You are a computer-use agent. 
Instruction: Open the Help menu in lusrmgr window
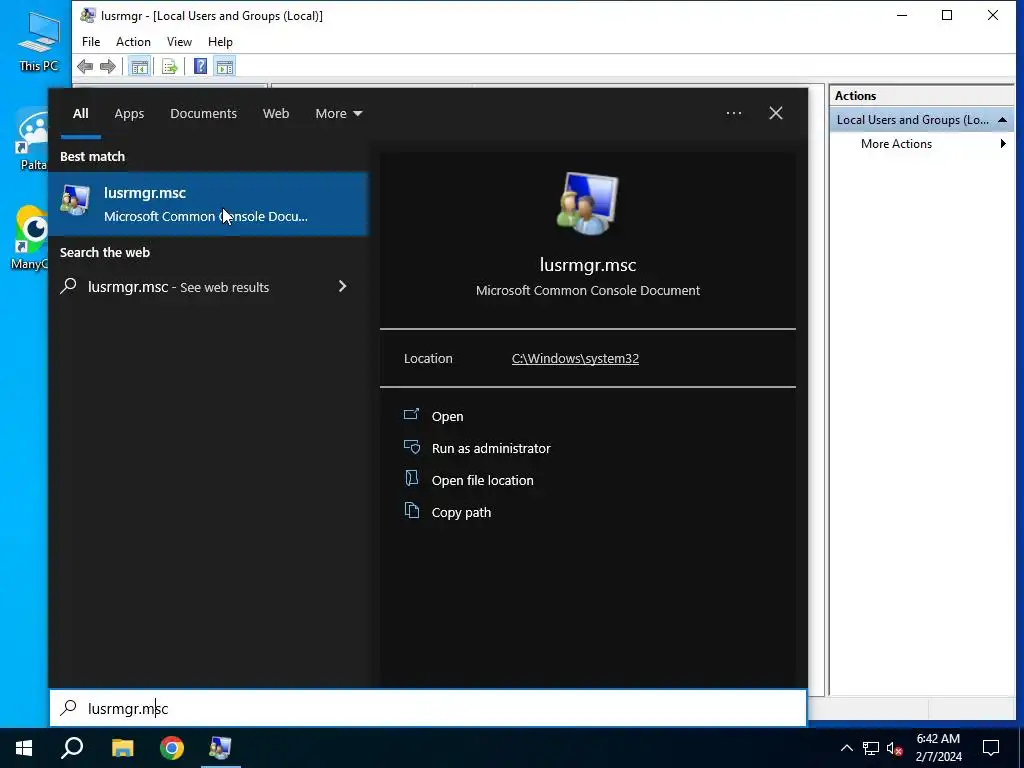(x=220, y=42)
